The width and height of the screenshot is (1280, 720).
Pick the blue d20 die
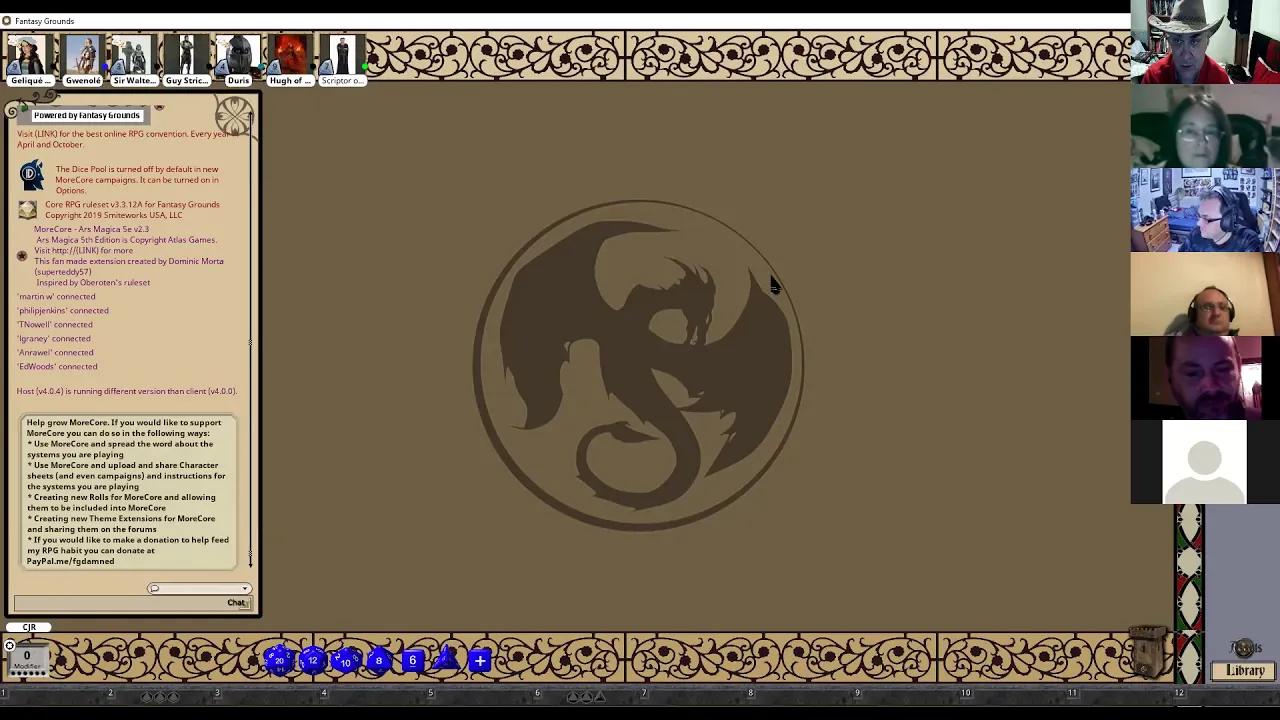click(x=279, y=660)
